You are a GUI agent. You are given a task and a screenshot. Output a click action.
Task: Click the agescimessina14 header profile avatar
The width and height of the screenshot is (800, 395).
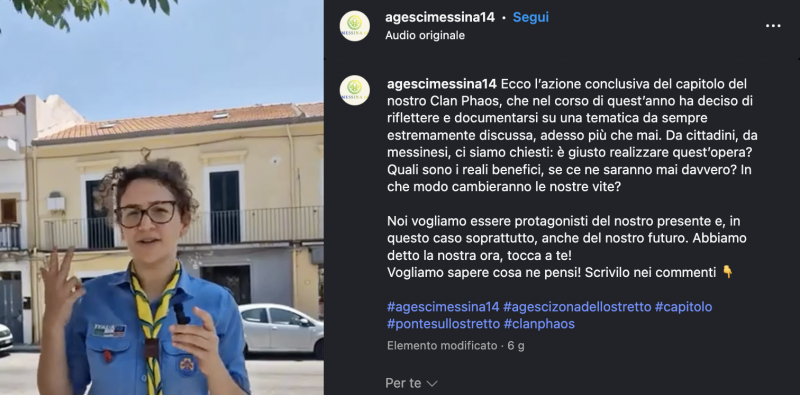(x=355, y=26)
